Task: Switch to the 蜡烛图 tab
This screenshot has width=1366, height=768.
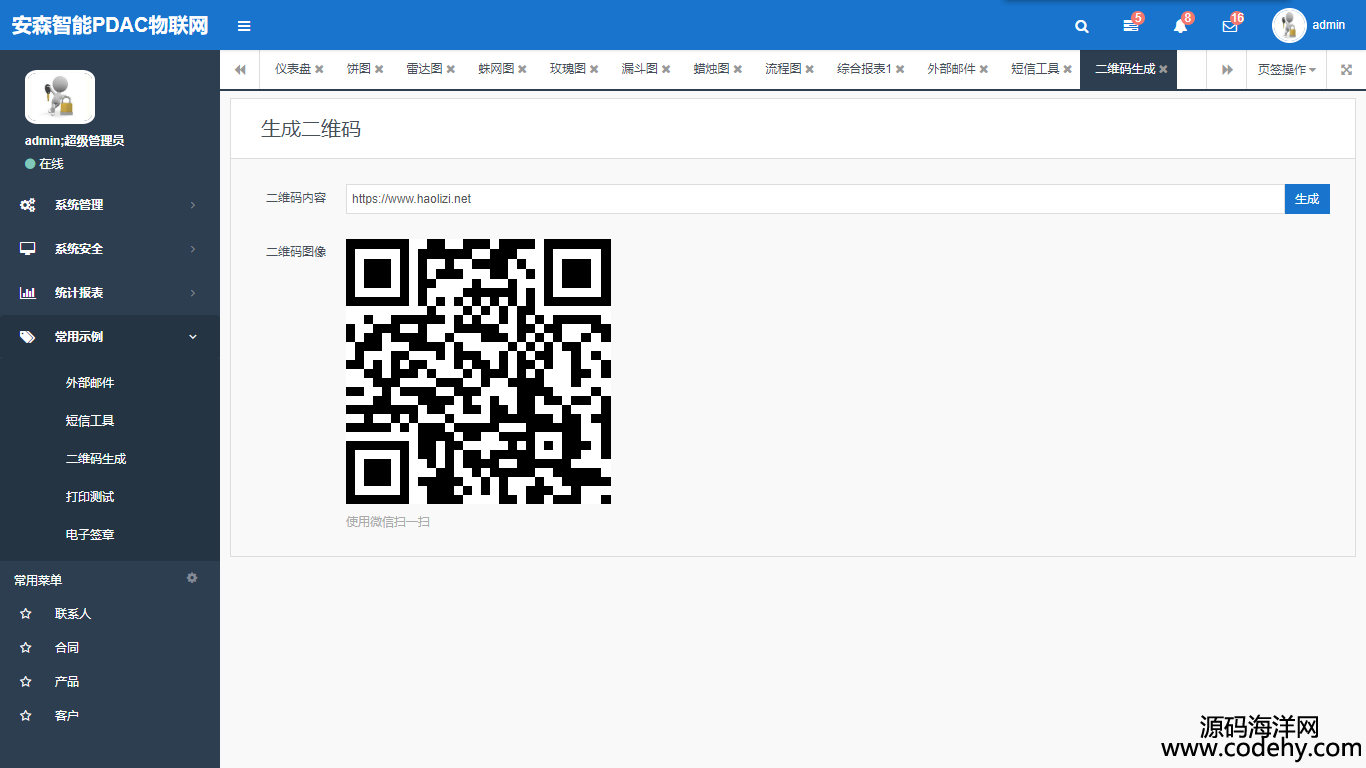Action: click(712, 69)
